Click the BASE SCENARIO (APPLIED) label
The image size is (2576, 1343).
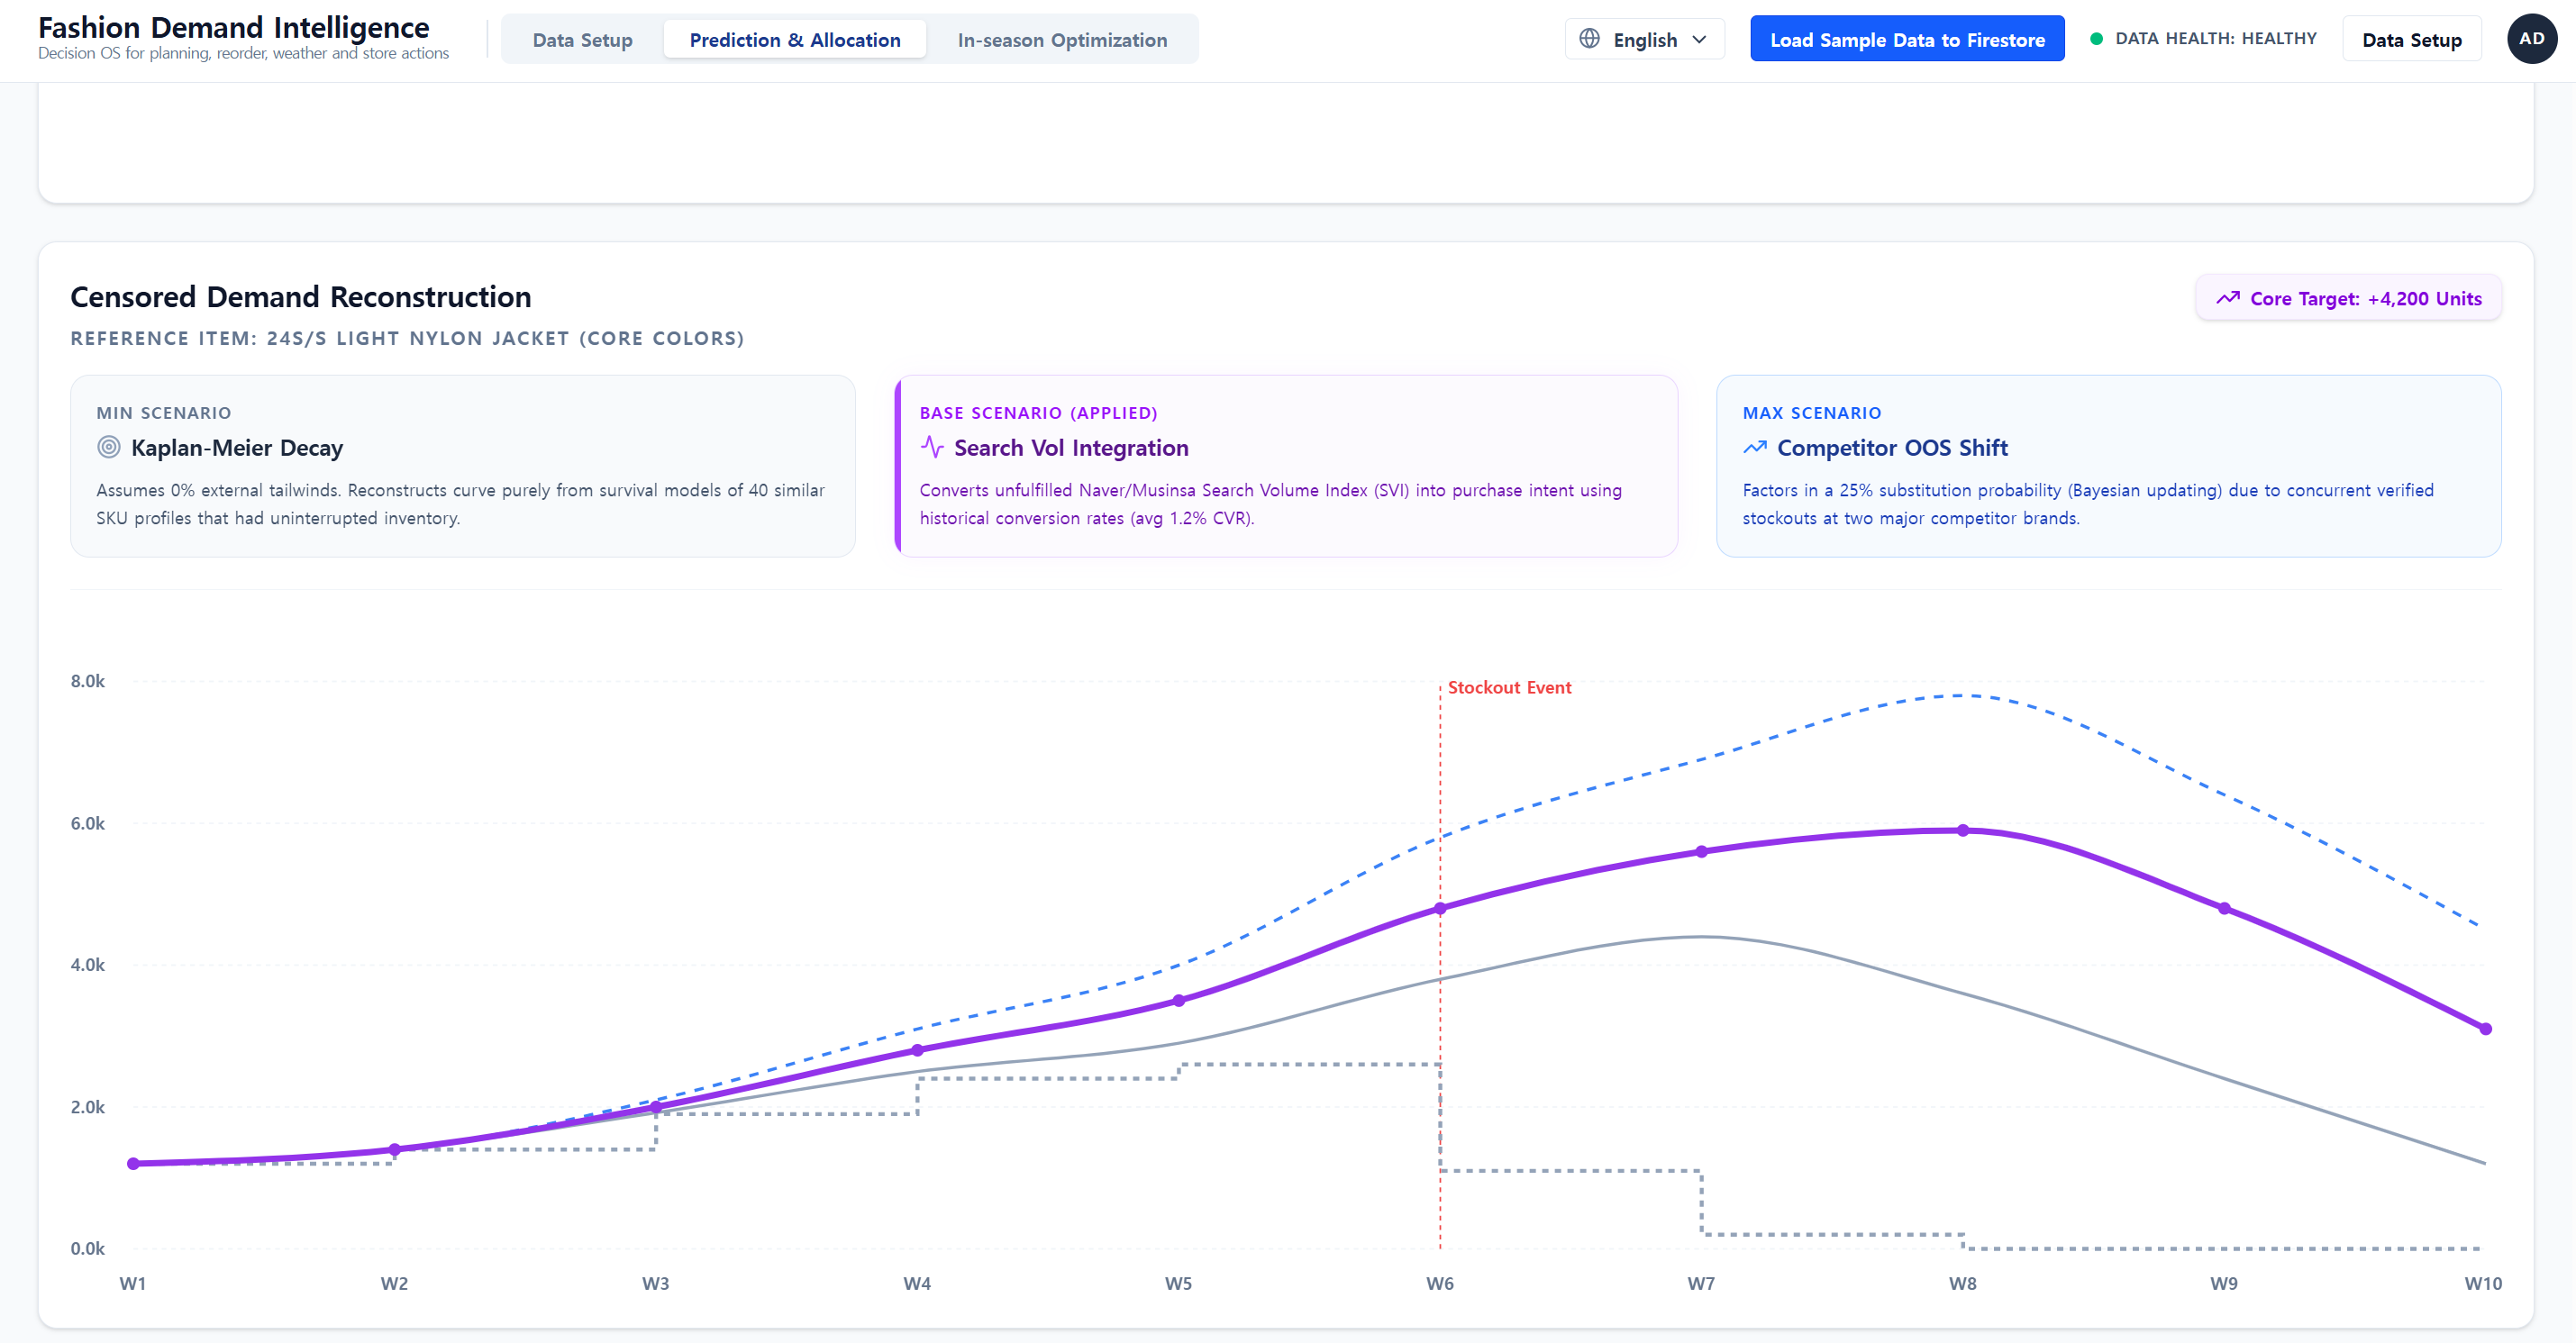pos(1038,413)
